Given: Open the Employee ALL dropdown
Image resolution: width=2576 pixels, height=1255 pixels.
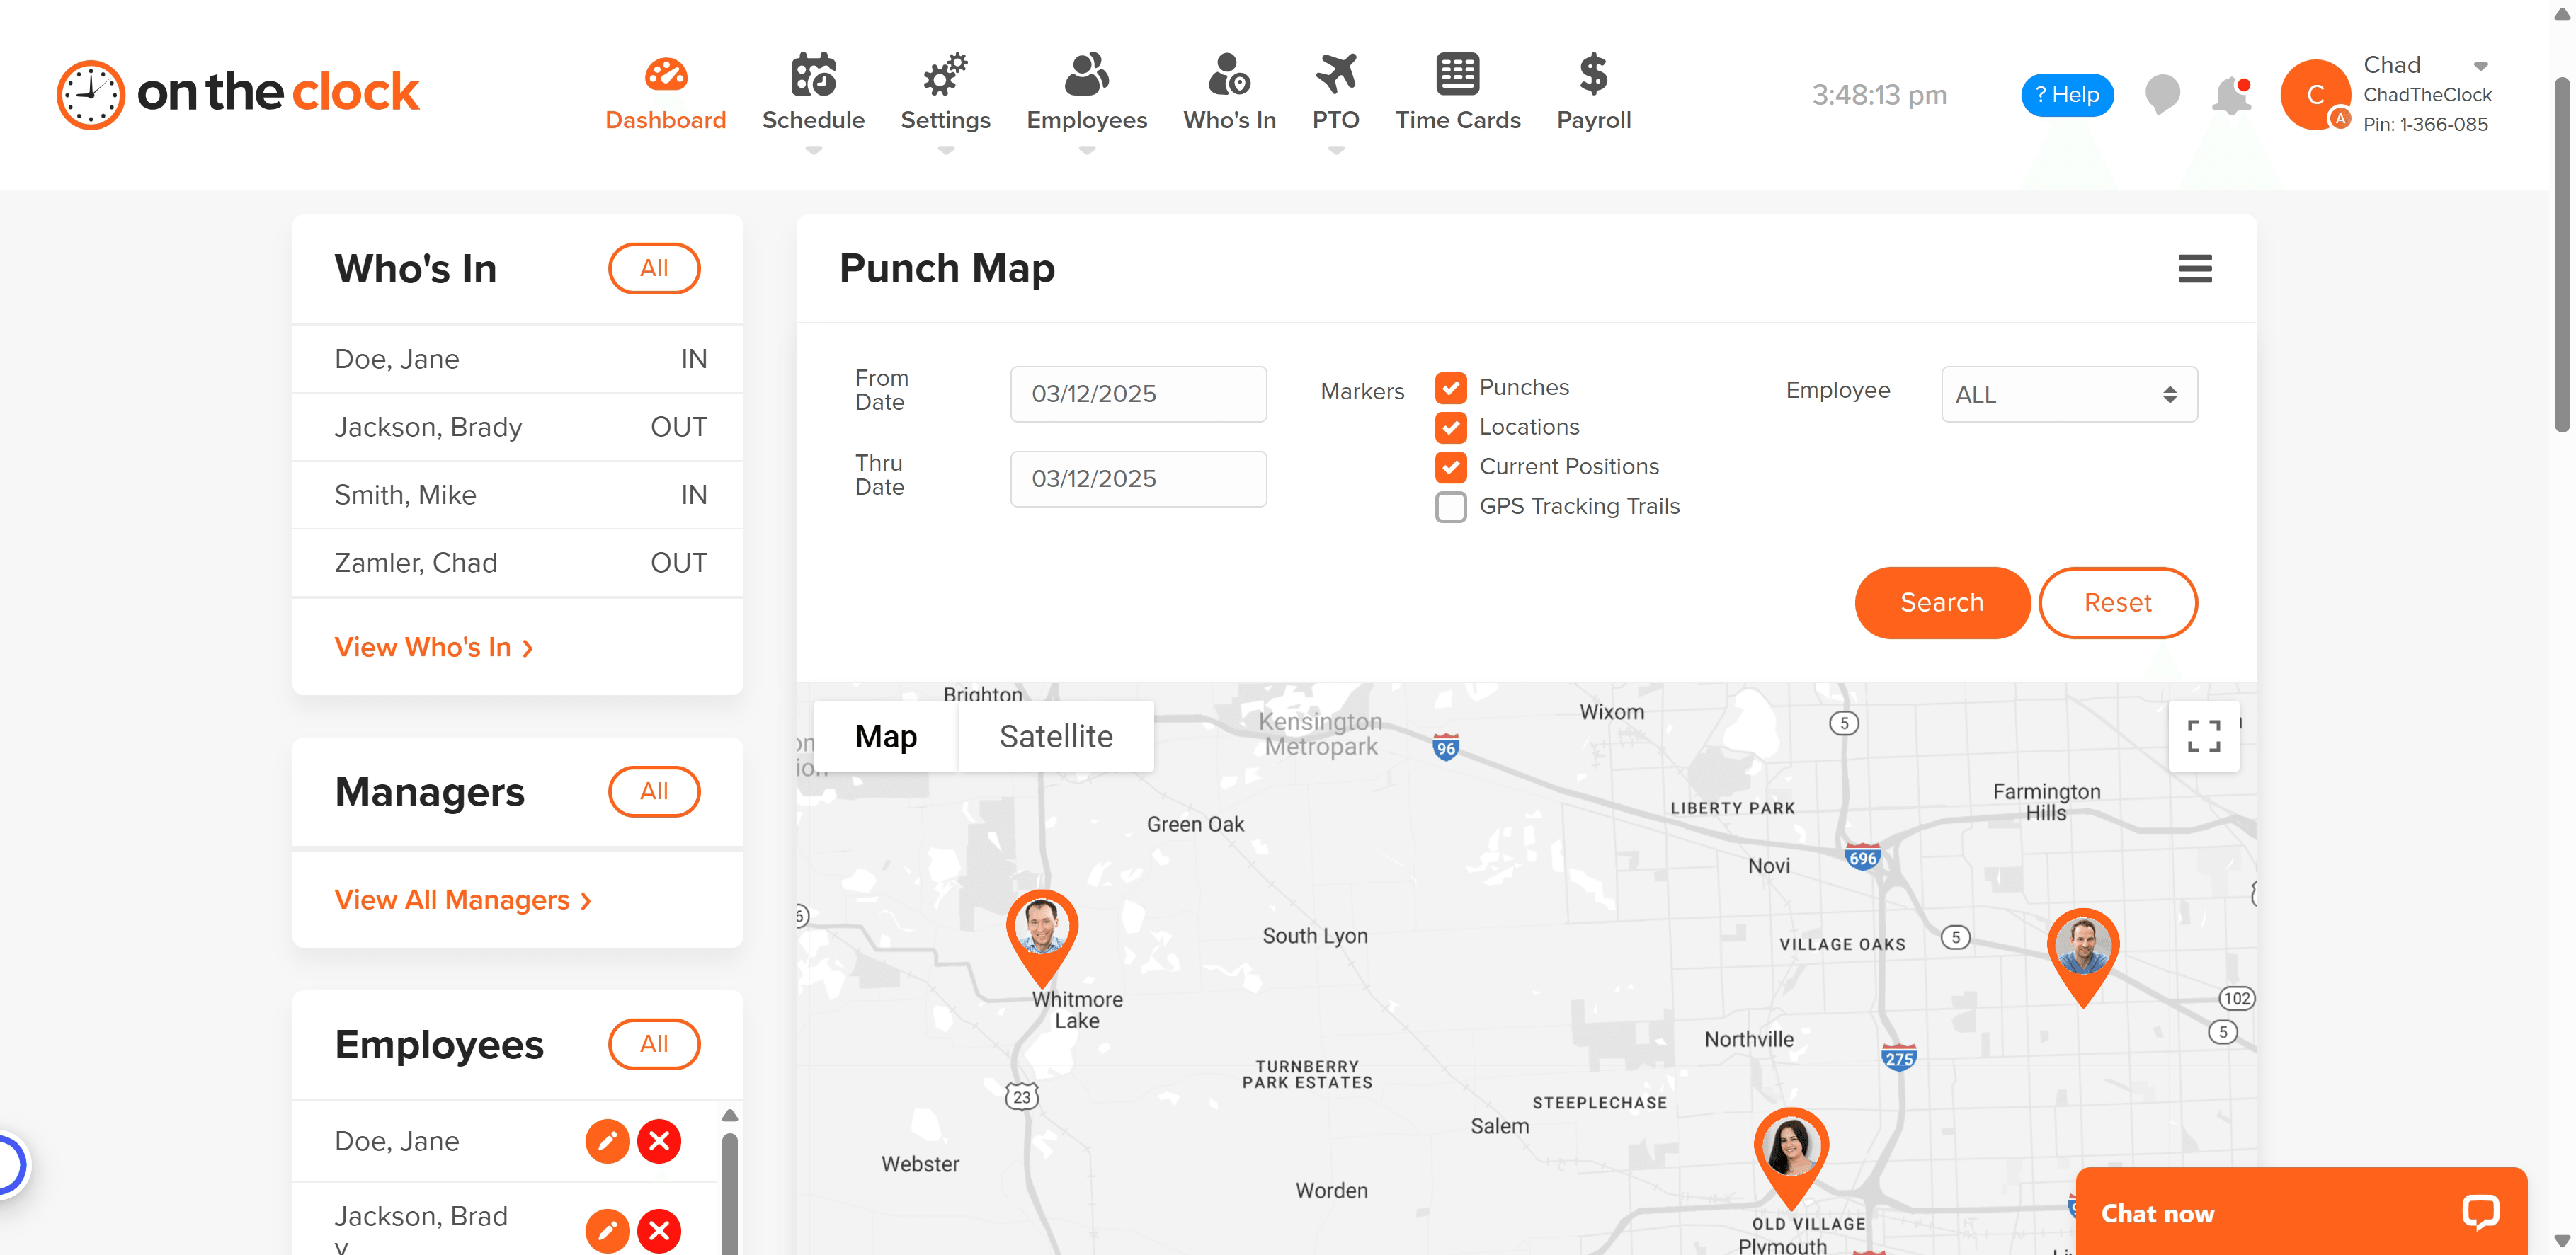Looking at the screenshot, I should [x=2068, y=394].
